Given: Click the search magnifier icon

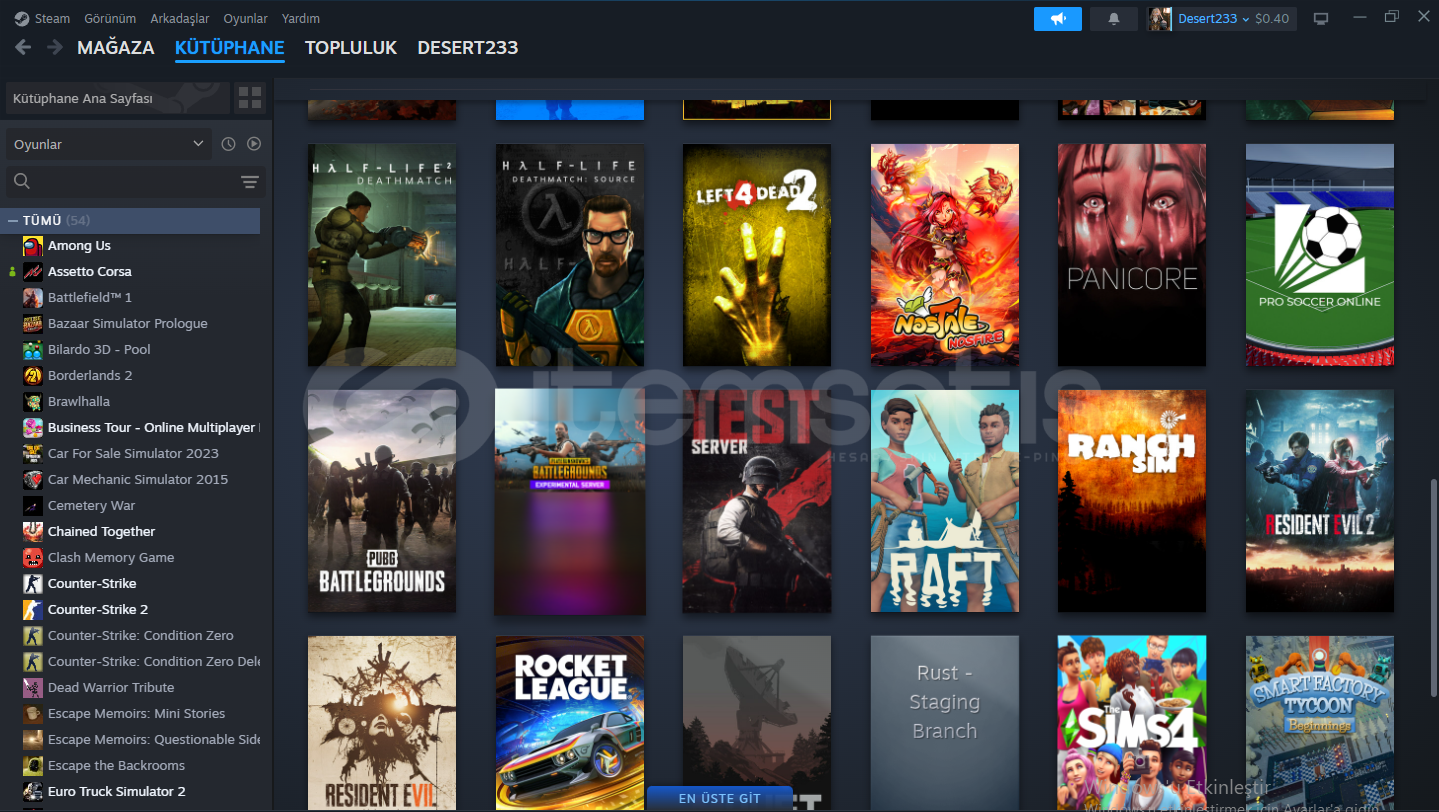Looking at the screenshot, I should click(22, 181).
